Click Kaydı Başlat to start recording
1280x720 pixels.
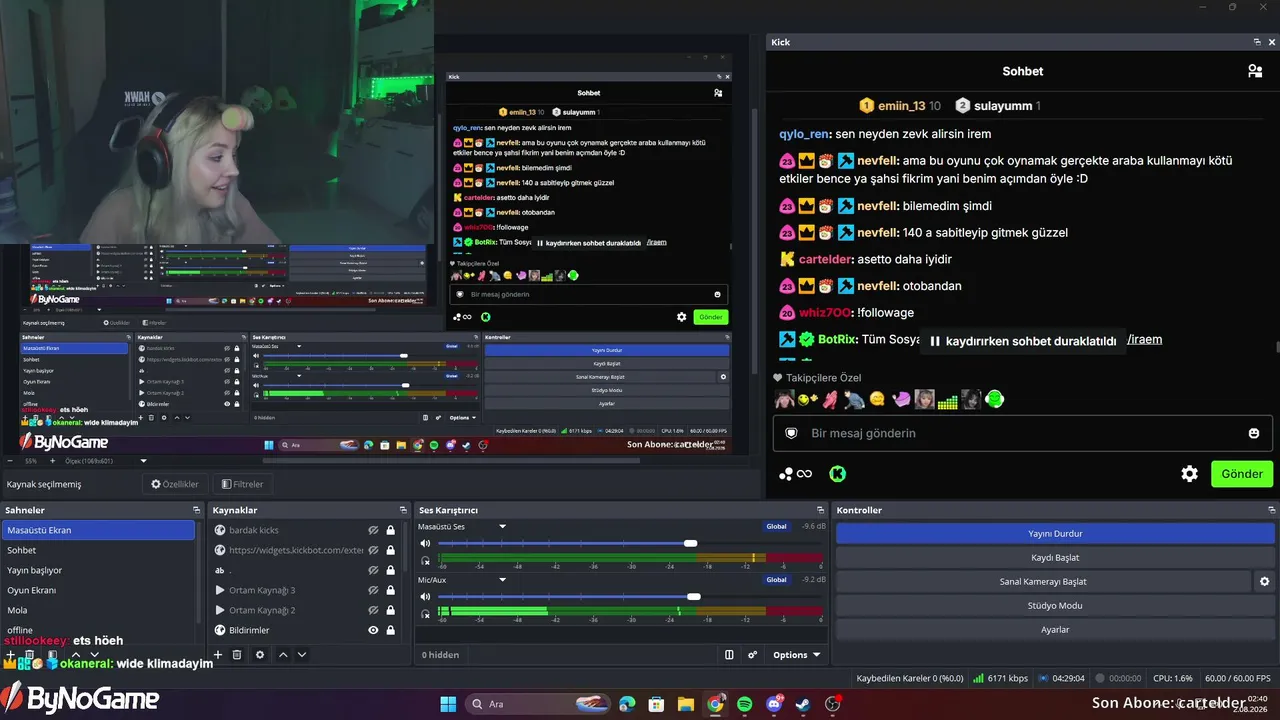tap(1055, 557)
